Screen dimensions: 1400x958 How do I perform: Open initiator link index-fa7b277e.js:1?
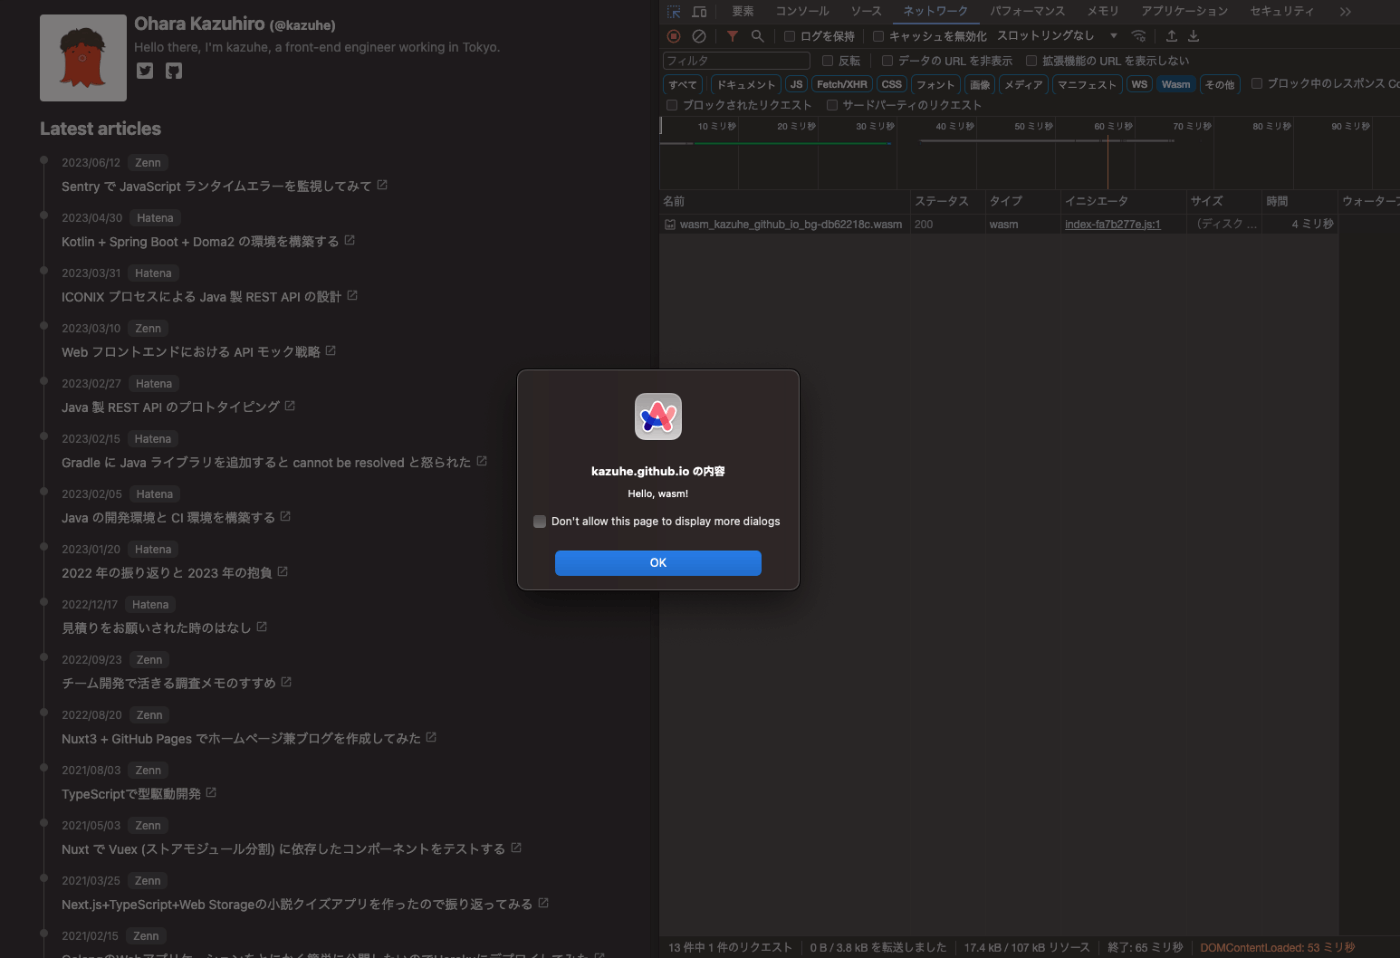coord(1112,224)
